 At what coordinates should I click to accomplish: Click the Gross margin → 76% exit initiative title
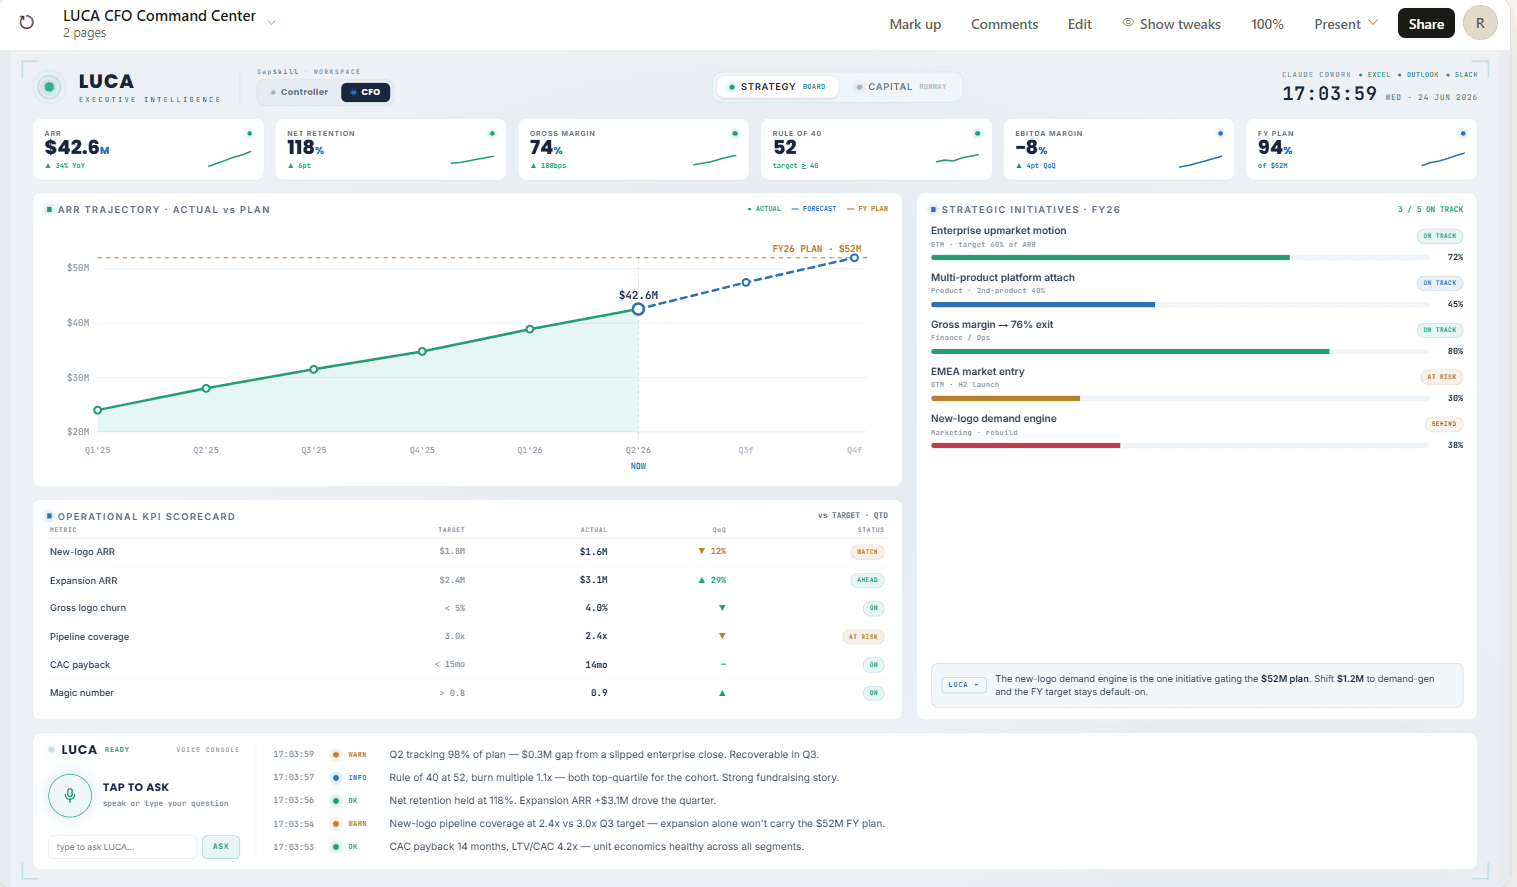pos(992,325)
